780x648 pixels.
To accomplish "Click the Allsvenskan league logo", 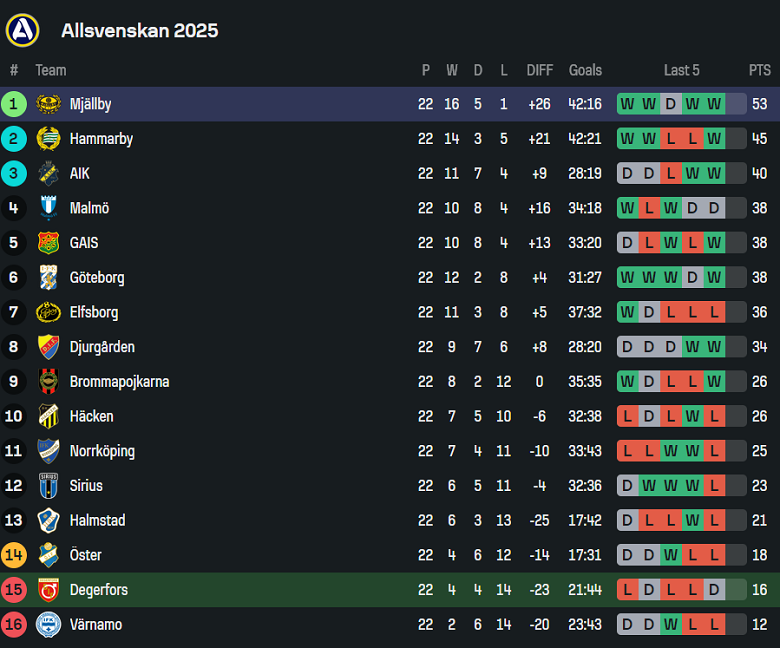I will [x=22, y=30].
